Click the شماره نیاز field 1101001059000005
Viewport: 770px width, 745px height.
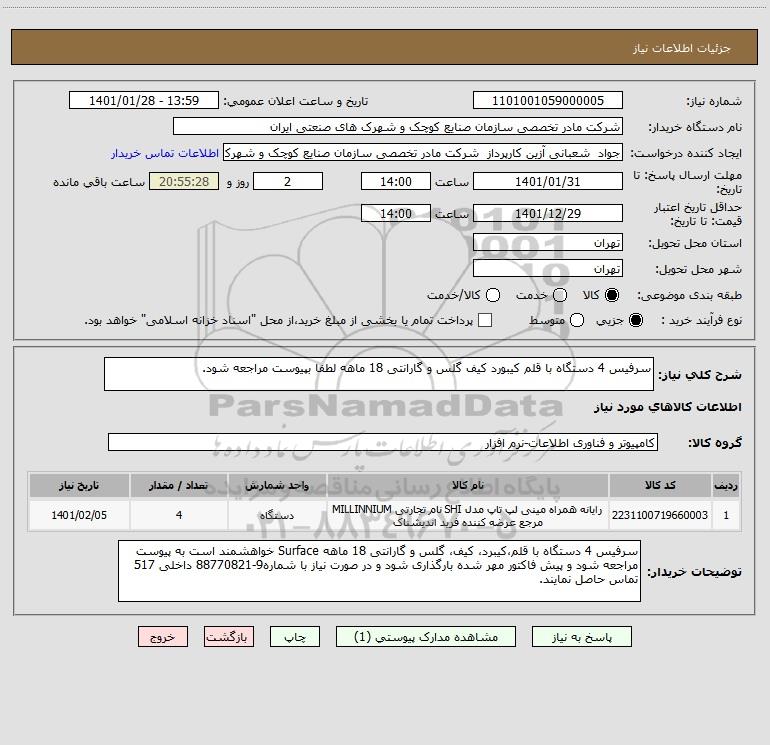coord(548,101)
